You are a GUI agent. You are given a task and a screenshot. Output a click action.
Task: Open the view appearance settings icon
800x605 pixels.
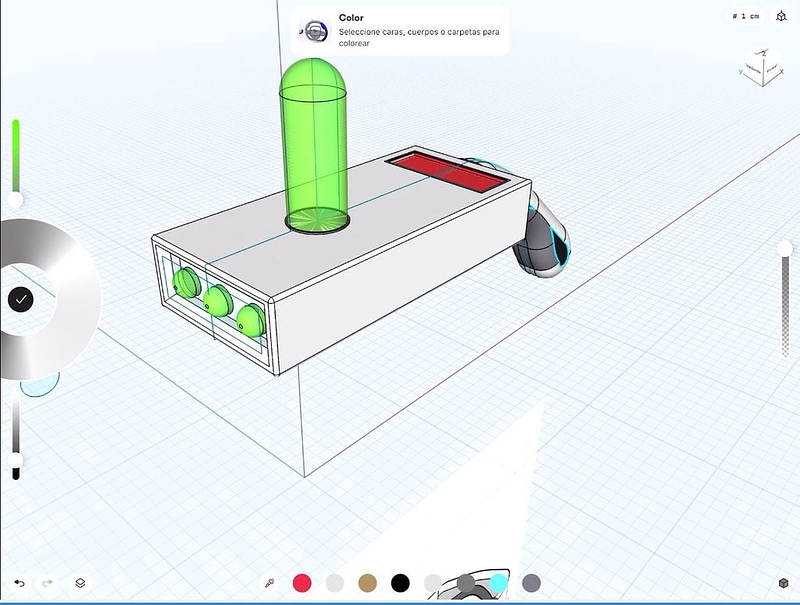click(x=781, y=16)
